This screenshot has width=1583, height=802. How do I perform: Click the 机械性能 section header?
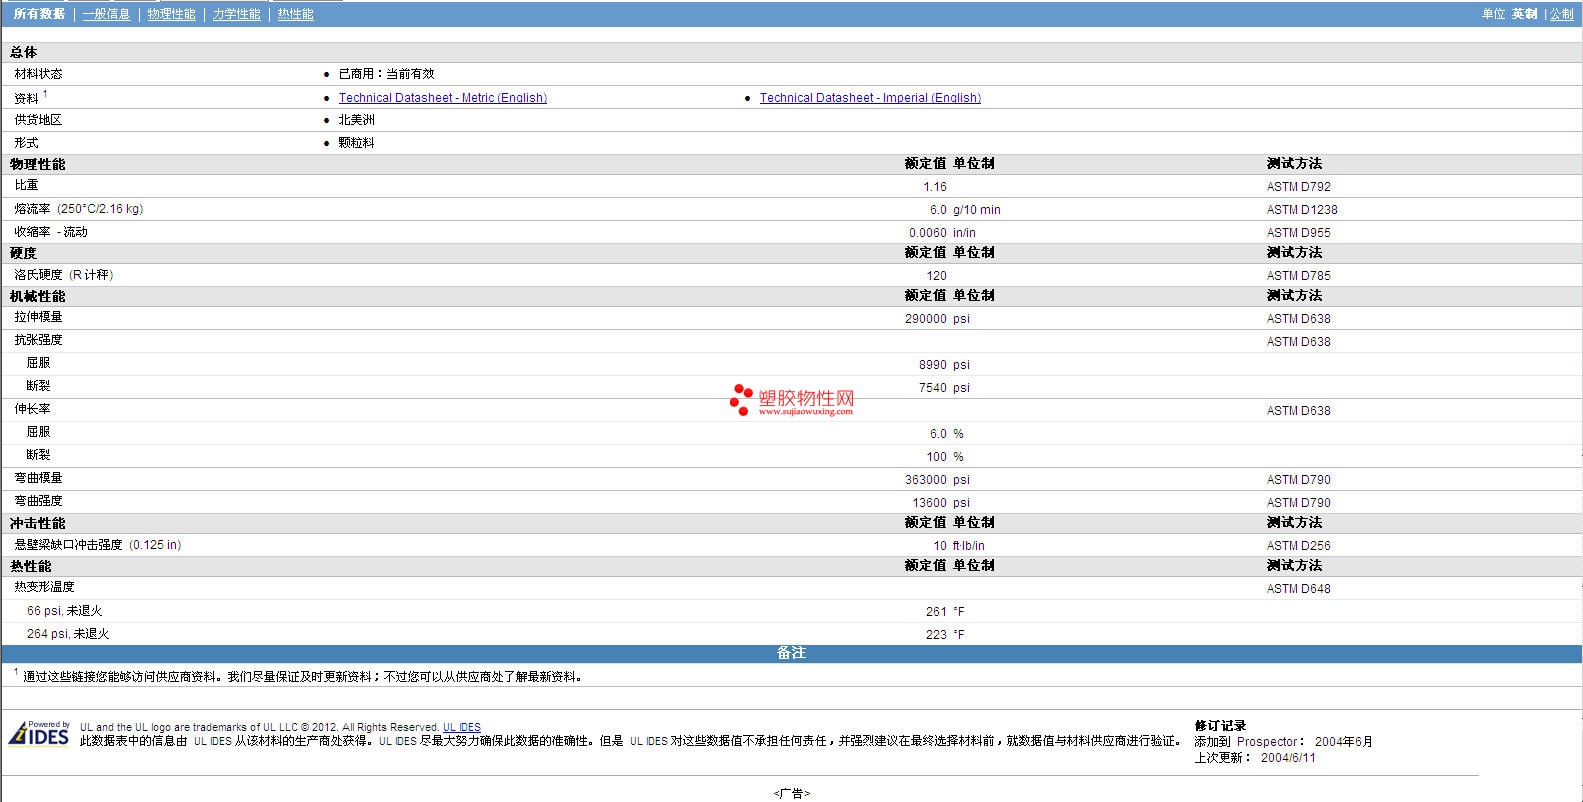point(38,296)
